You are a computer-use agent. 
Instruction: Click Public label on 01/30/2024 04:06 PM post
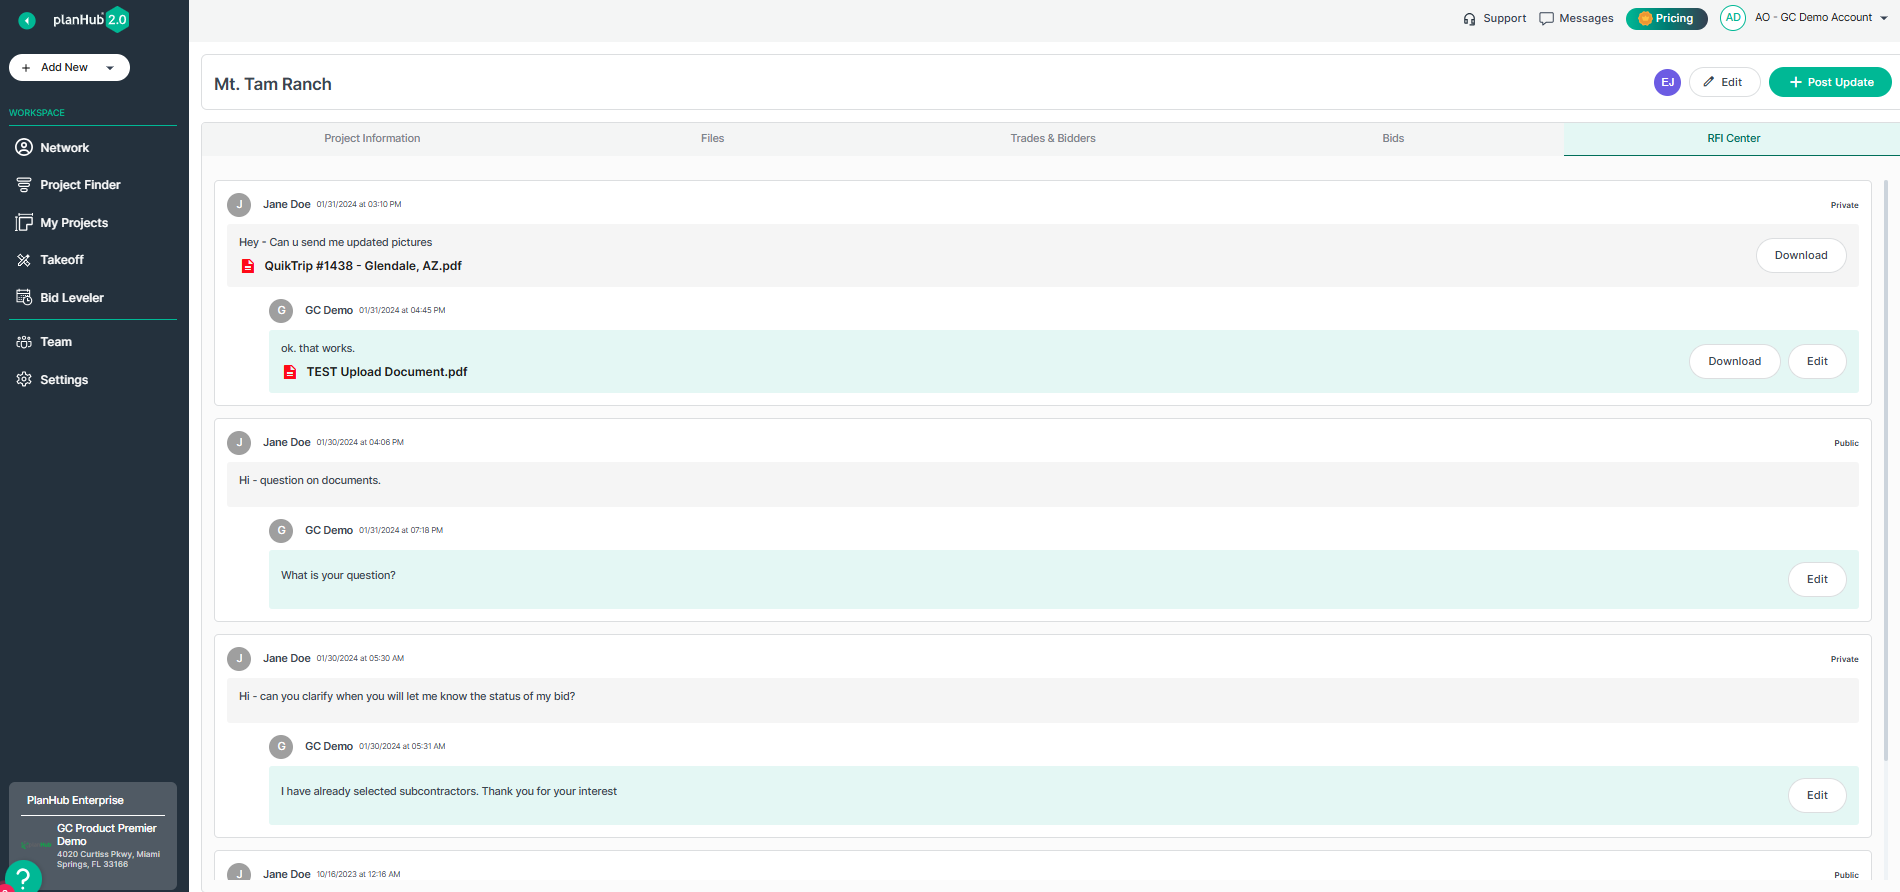click(x=1846, y=444)
